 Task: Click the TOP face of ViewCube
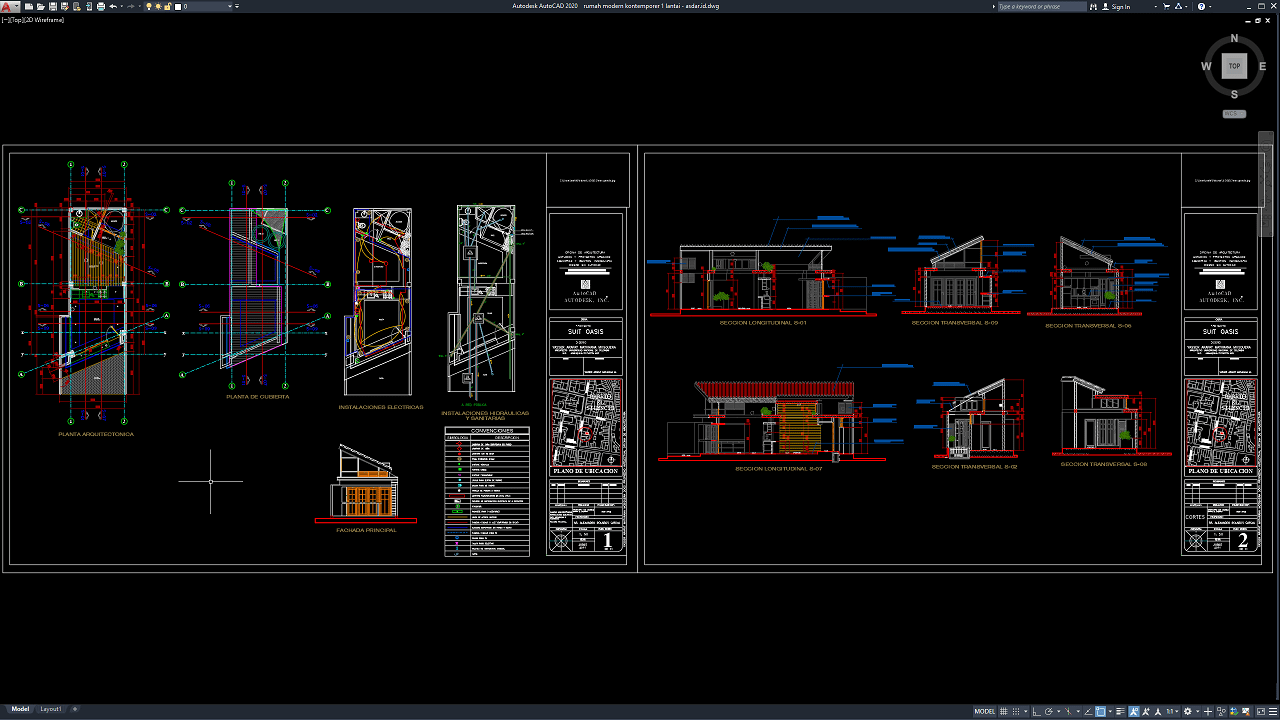(x=1234, y=66)
